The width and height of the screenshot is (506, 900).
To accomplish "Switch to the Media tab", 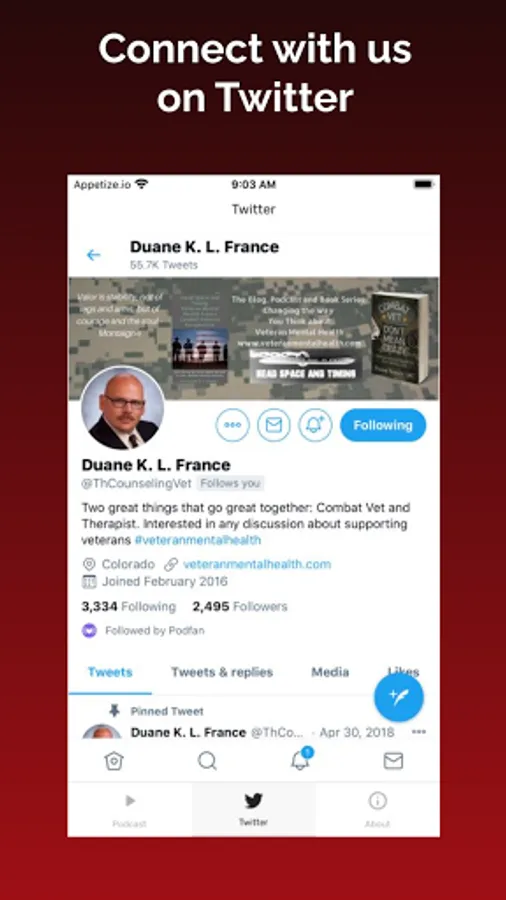I will coord(330,672).
